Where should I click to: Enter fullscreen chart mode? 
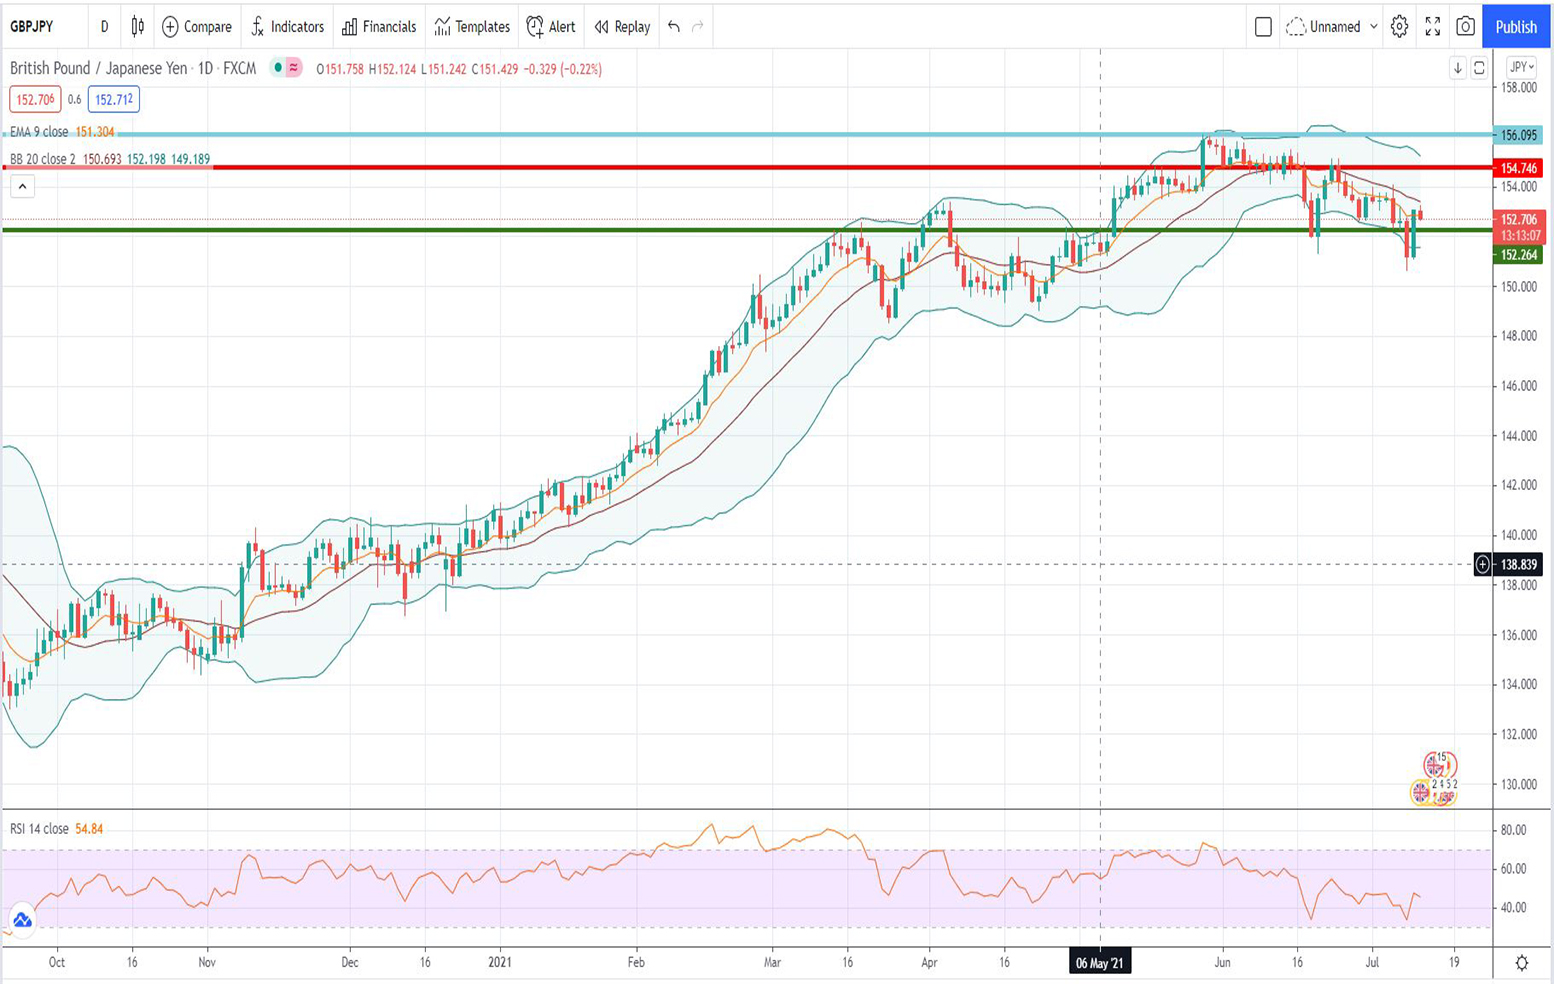[1432, 27]
